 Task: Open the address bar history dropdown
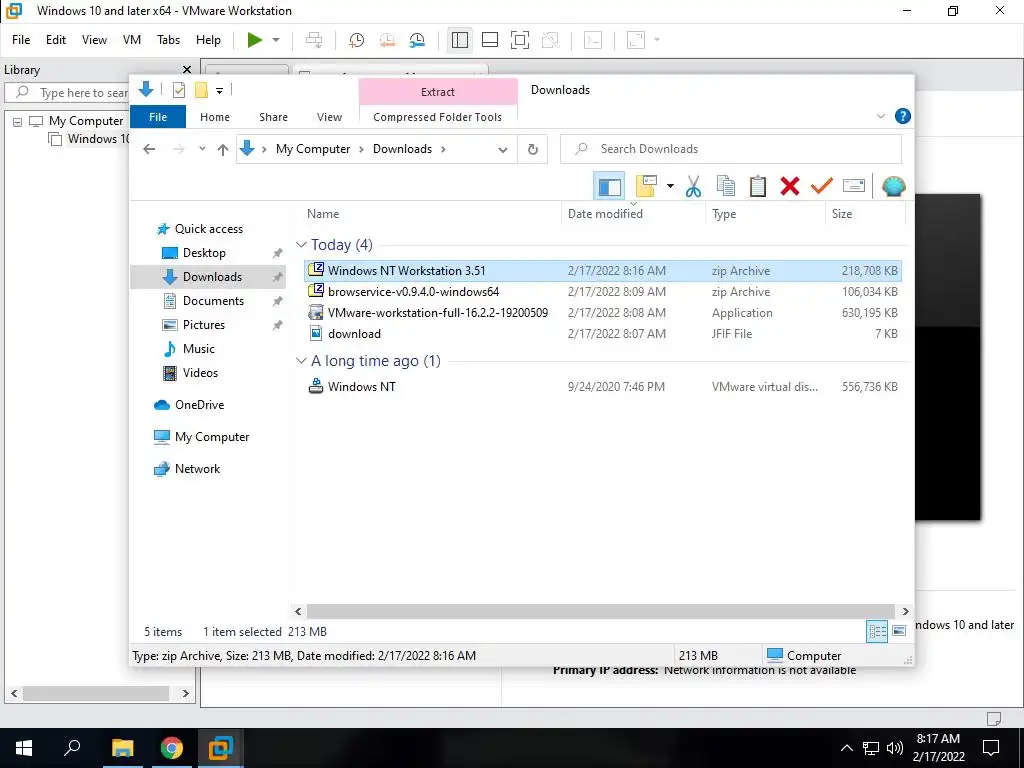click(503, 150)
